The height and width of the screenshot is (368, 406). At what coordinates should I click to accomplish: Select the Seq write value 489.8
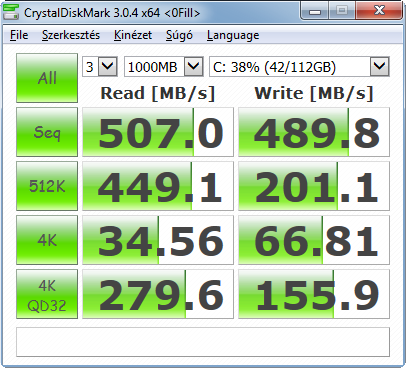point(314,132)
